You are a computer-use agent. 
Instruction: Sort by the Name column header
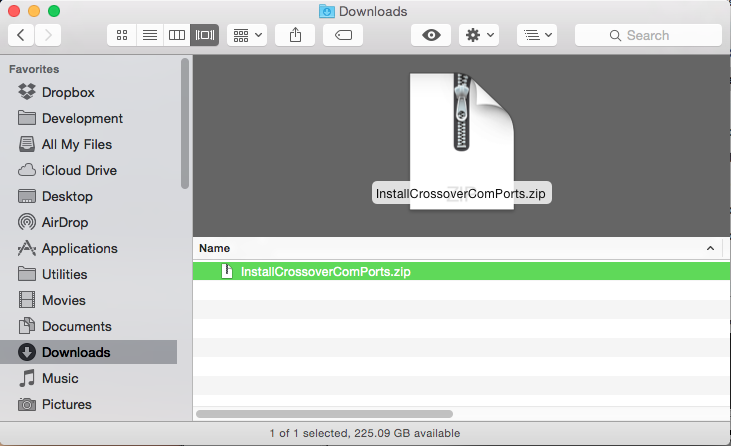coord(214,248)
